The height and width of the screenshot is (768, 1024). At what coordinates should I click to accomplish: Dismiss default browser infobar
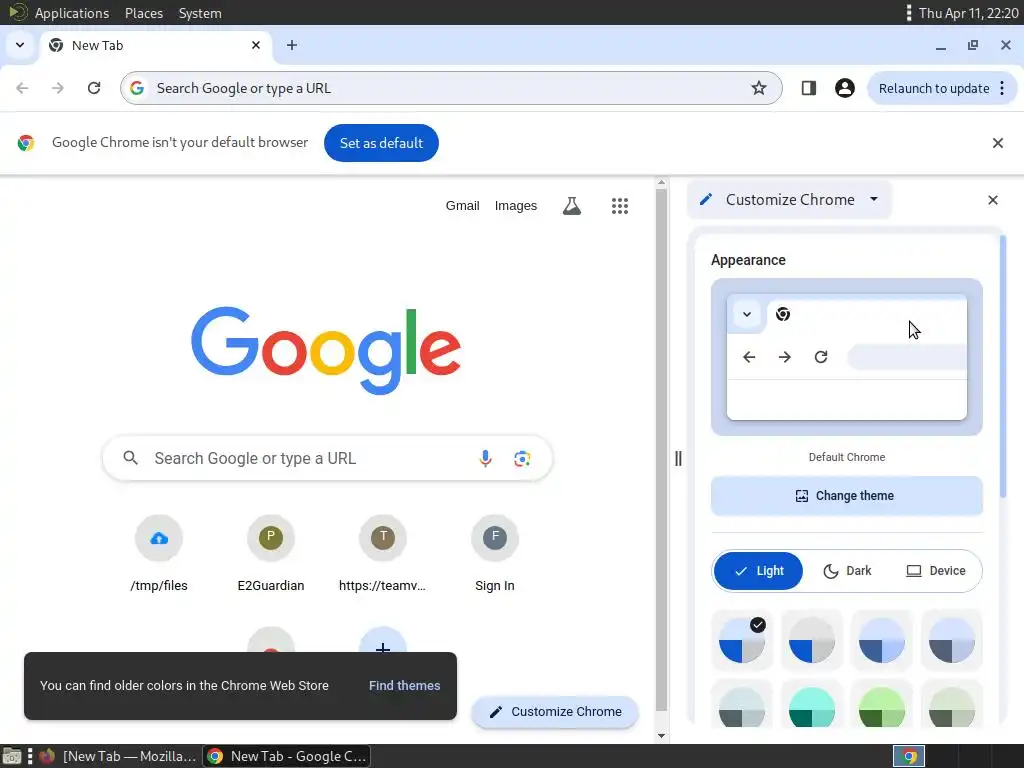click(997, 143)
